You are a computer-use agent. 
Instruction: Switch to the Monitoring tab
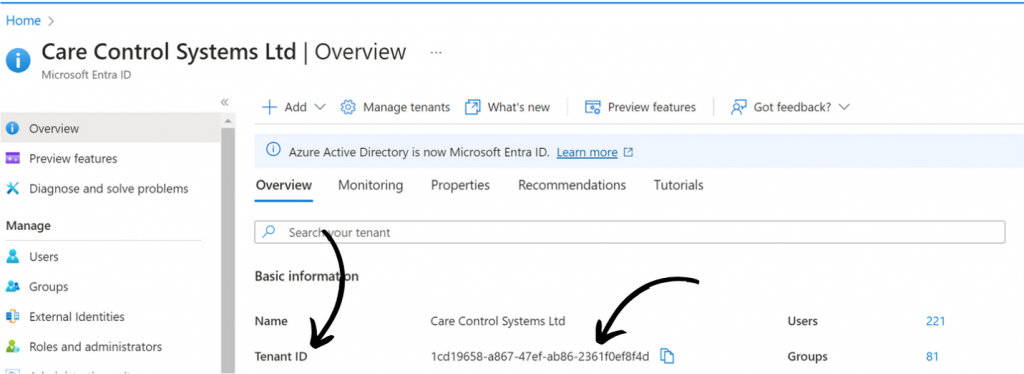coord(370,185)
